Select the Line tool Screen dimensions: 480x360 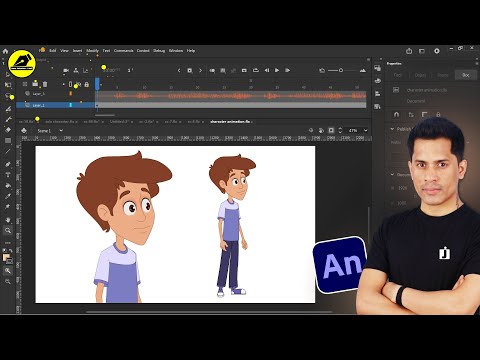coord(8,151)
